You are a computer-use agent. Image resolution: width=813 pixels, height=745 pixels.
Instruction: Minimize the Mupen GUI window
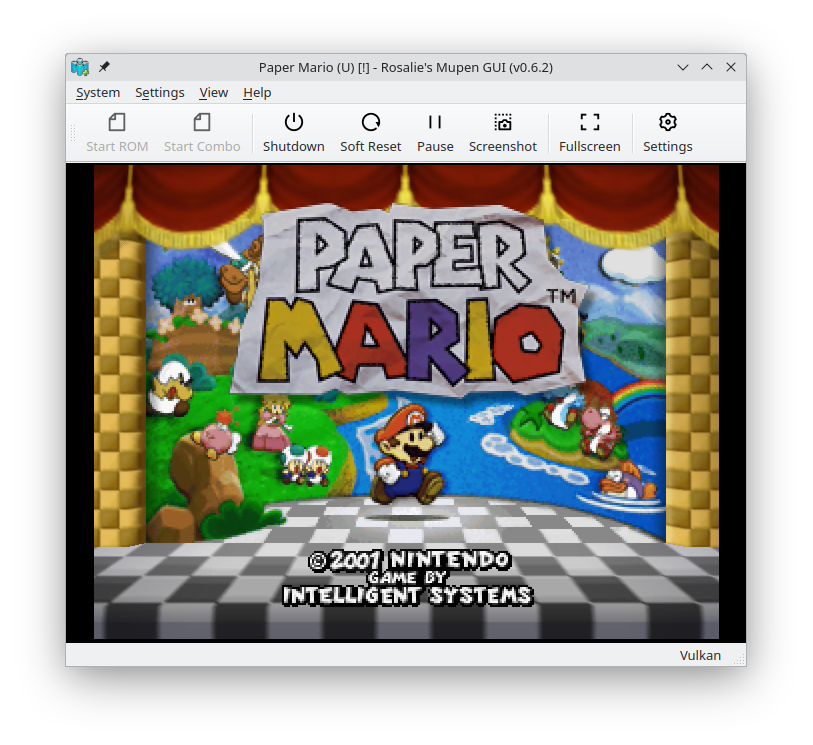683,67
